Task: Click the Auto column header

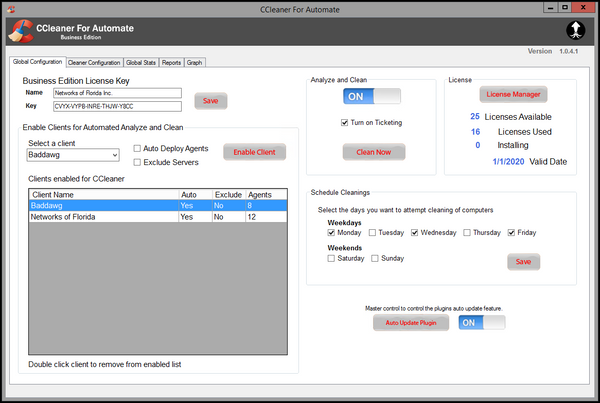Action: coord(196,194)
